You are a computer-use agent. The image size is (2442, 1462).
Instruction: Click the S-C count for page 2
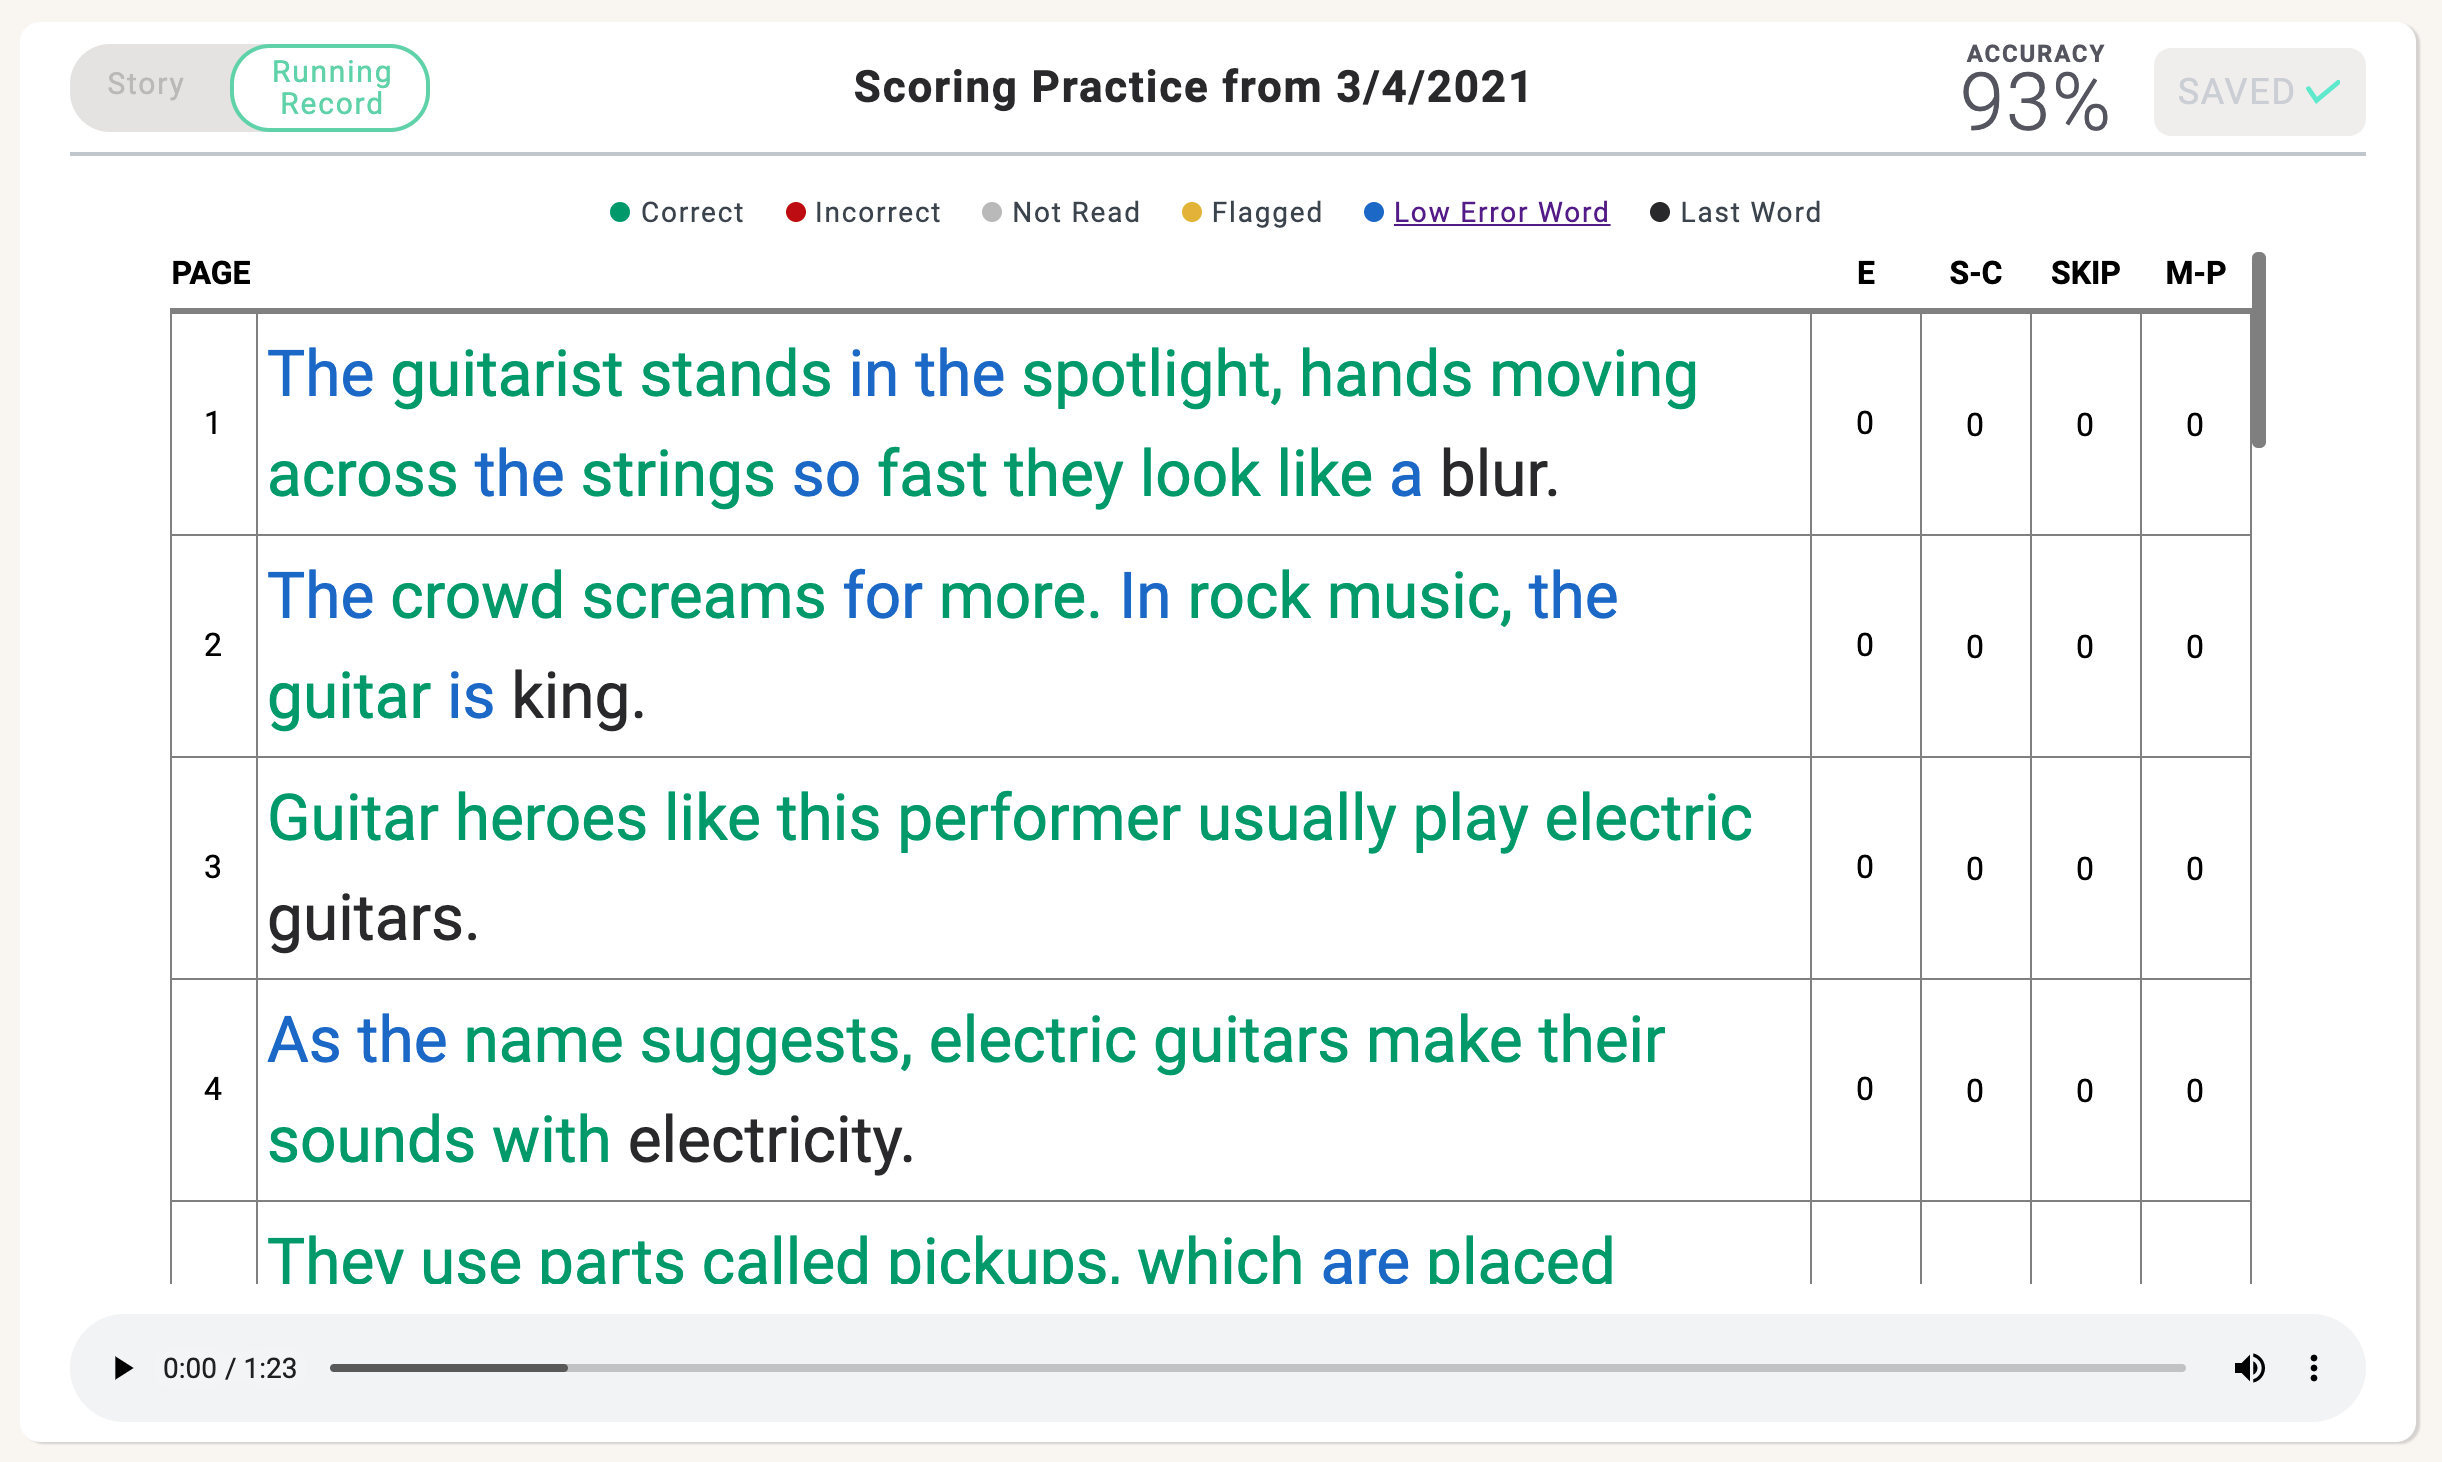point(1975,646)
